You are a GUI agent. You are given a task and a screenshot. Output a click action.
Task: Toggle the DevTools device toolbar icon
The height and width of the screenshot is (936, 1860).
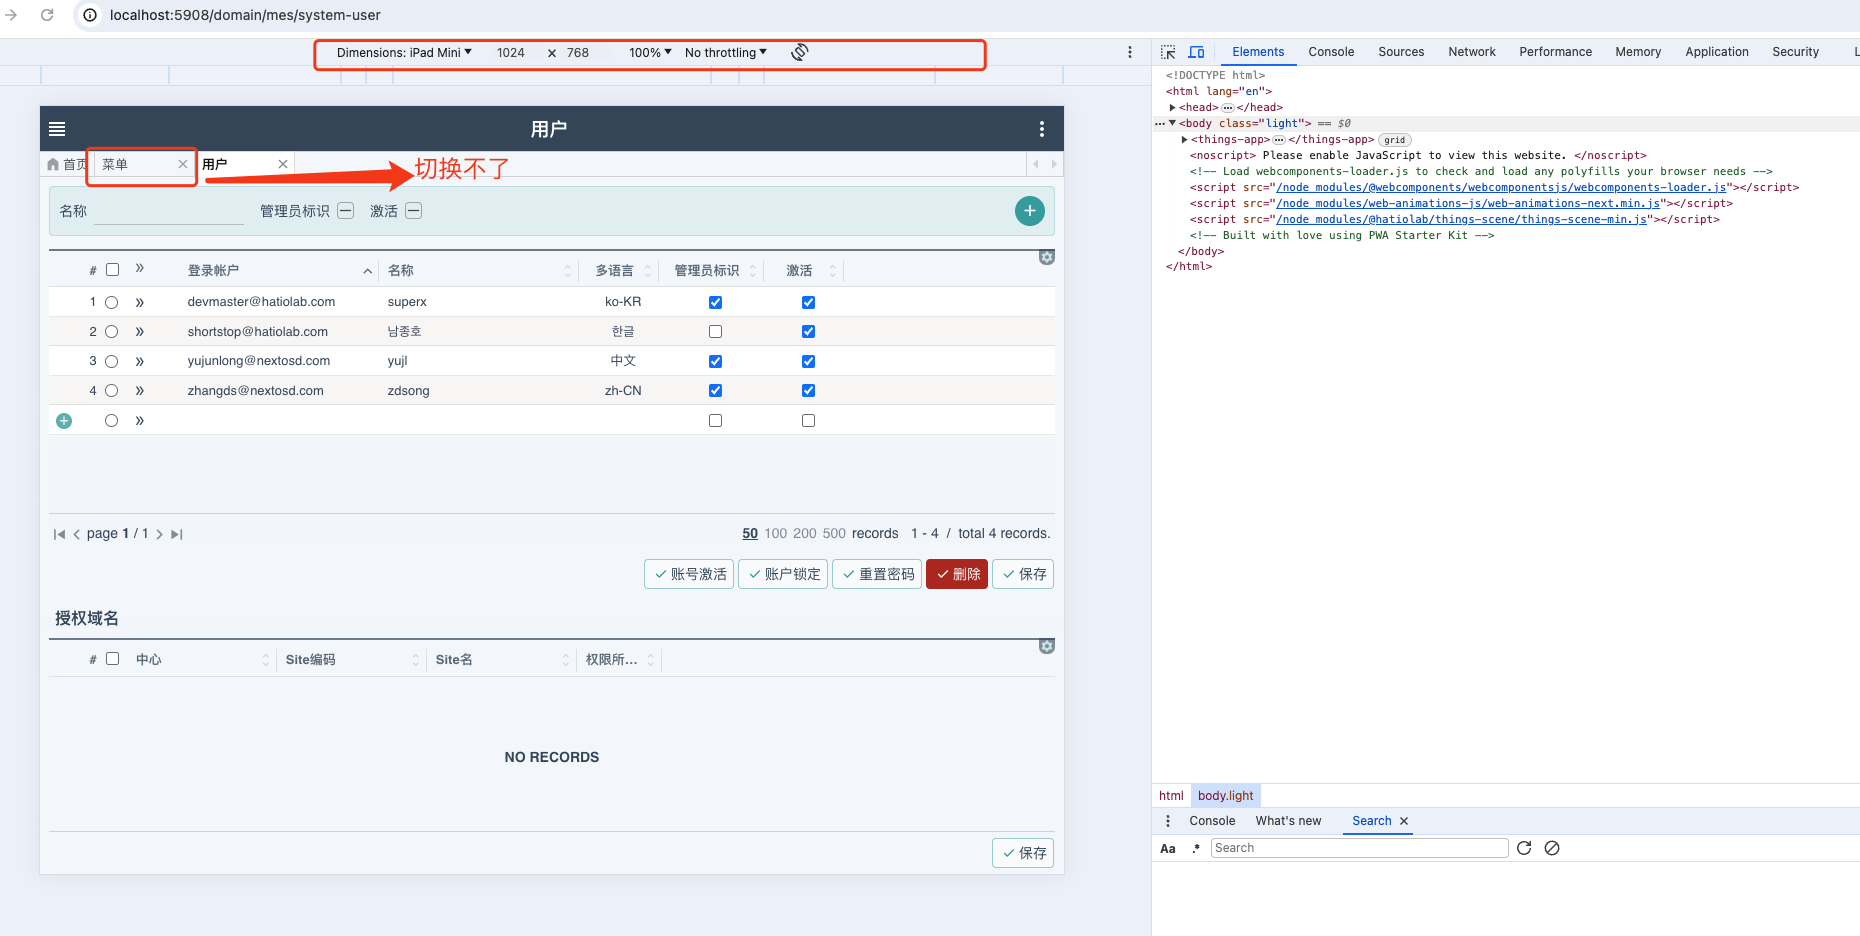[1196, 52]
